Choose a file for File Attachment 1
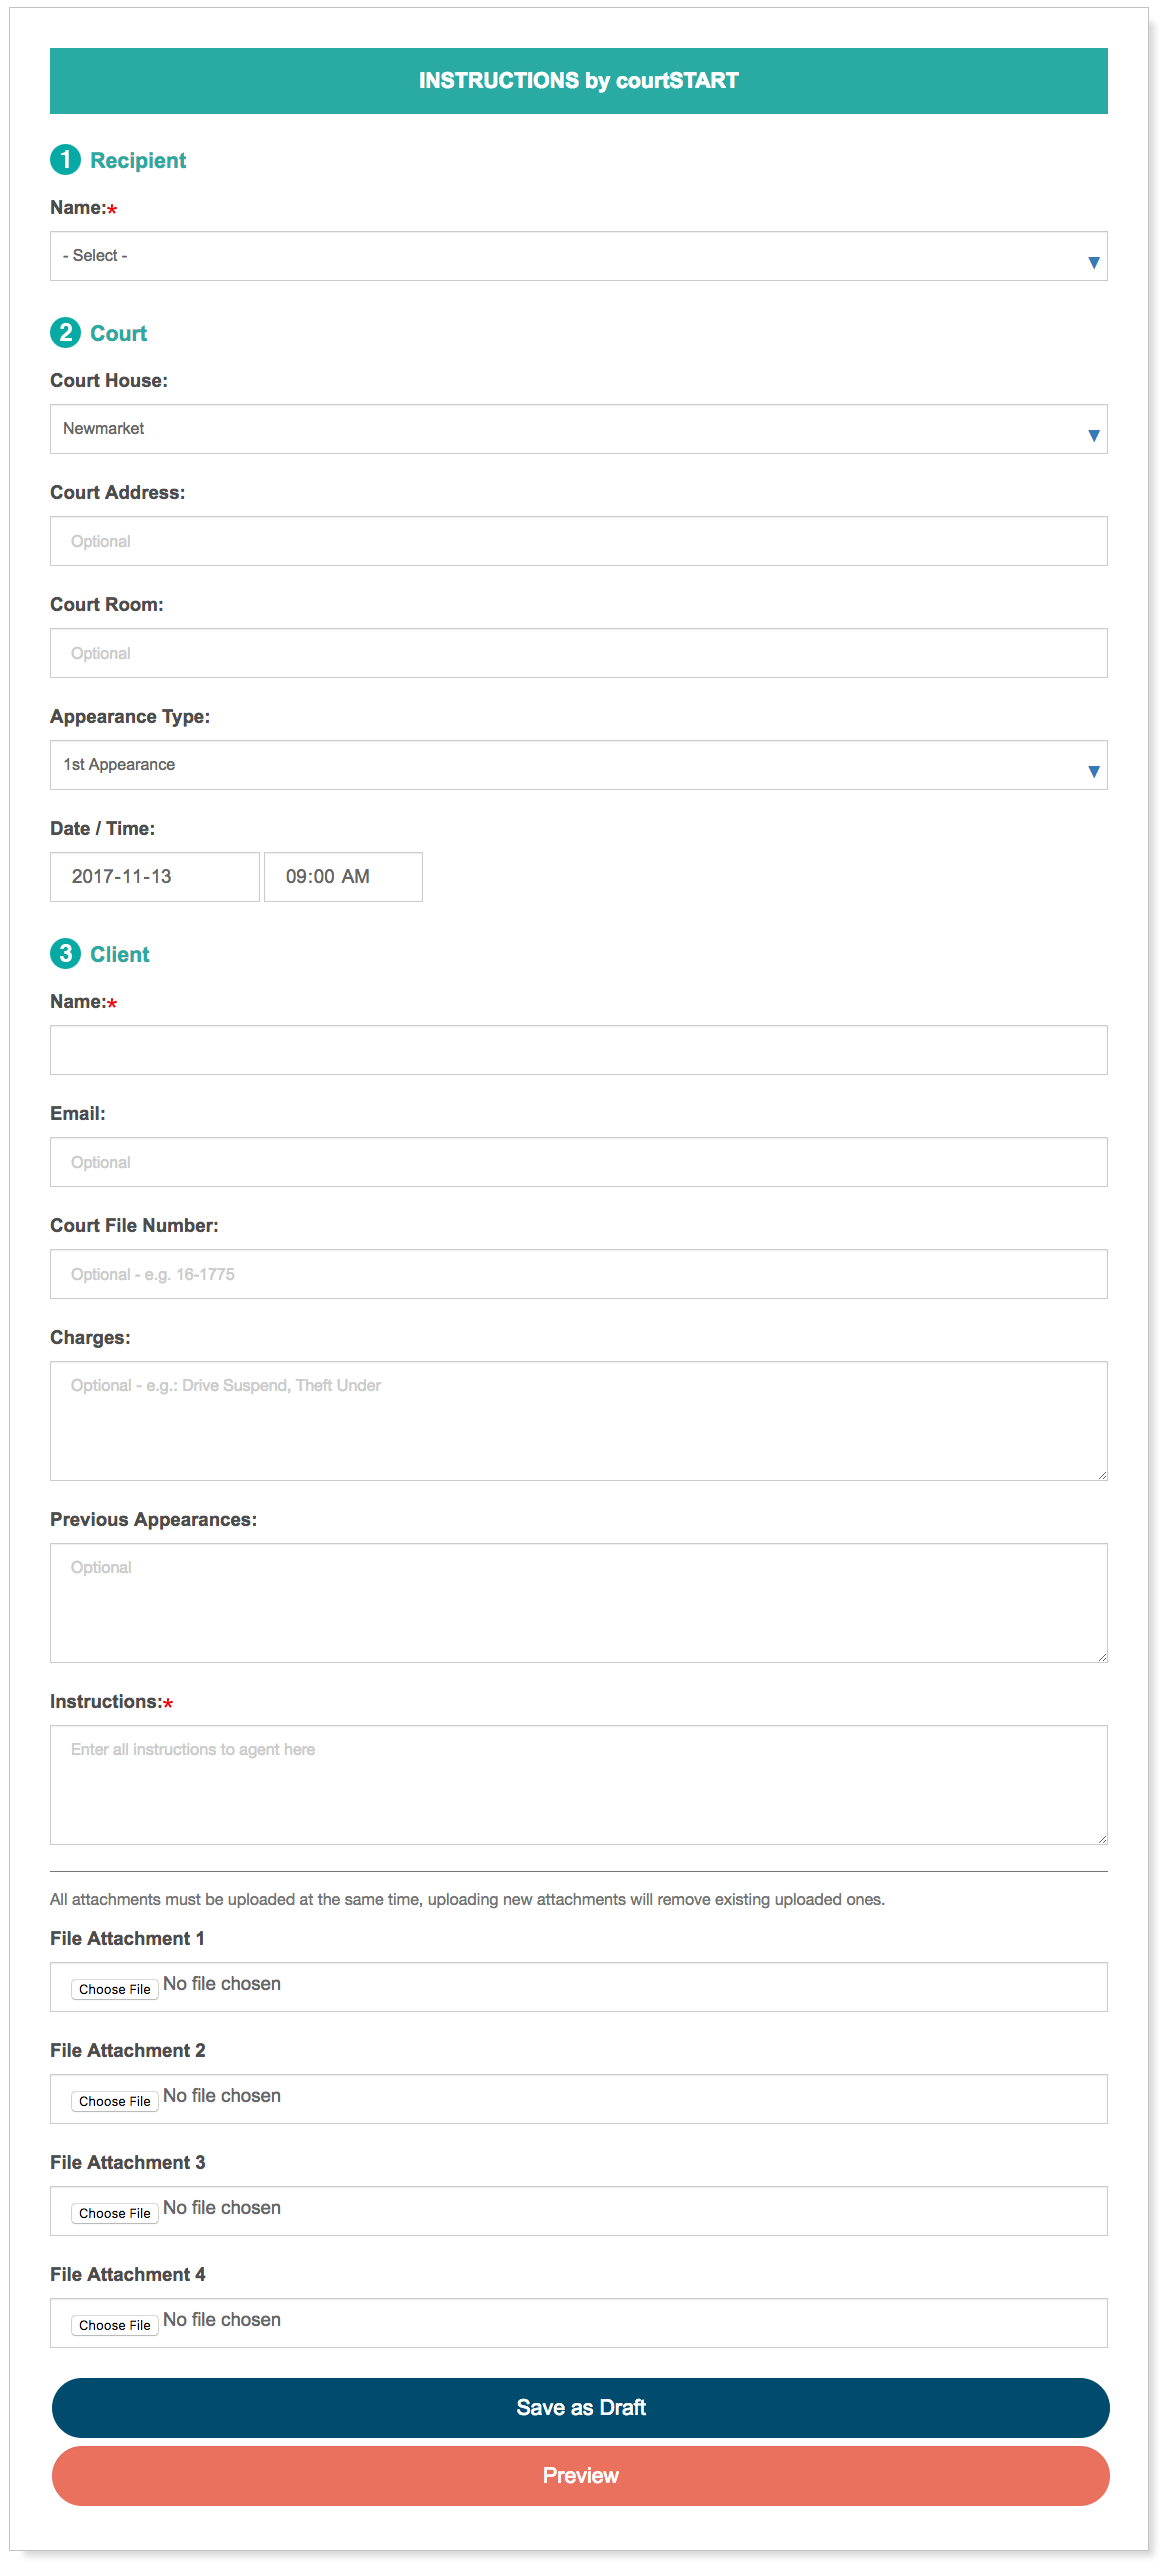The image size is (1169, 2571). pyautogui.click(x=115, y=1989)
